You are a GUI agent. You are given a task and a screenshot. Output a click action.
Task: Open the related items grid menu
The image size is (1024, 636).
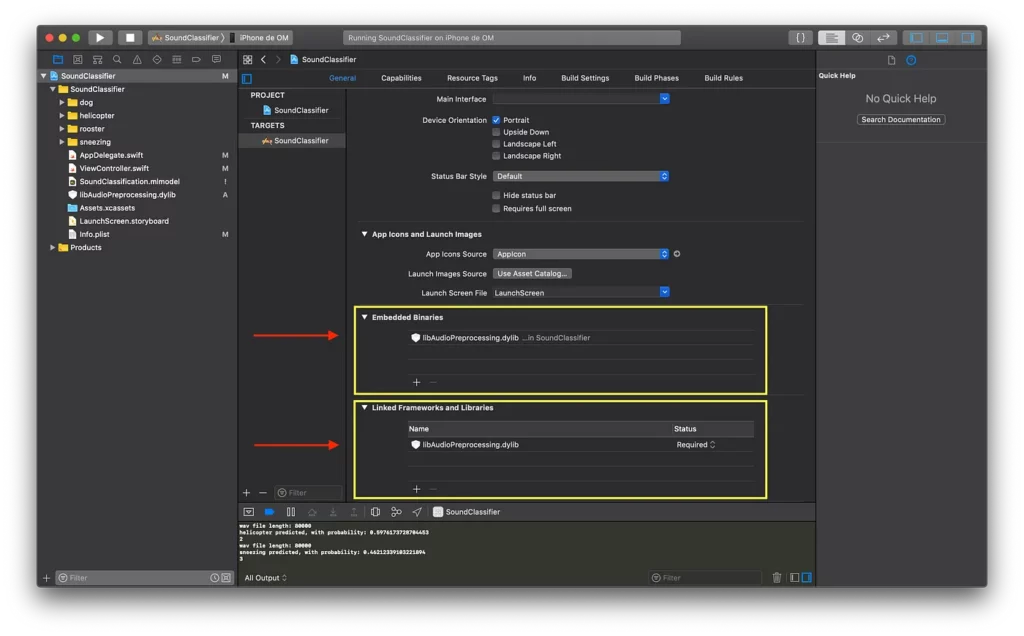pos(248,59)
